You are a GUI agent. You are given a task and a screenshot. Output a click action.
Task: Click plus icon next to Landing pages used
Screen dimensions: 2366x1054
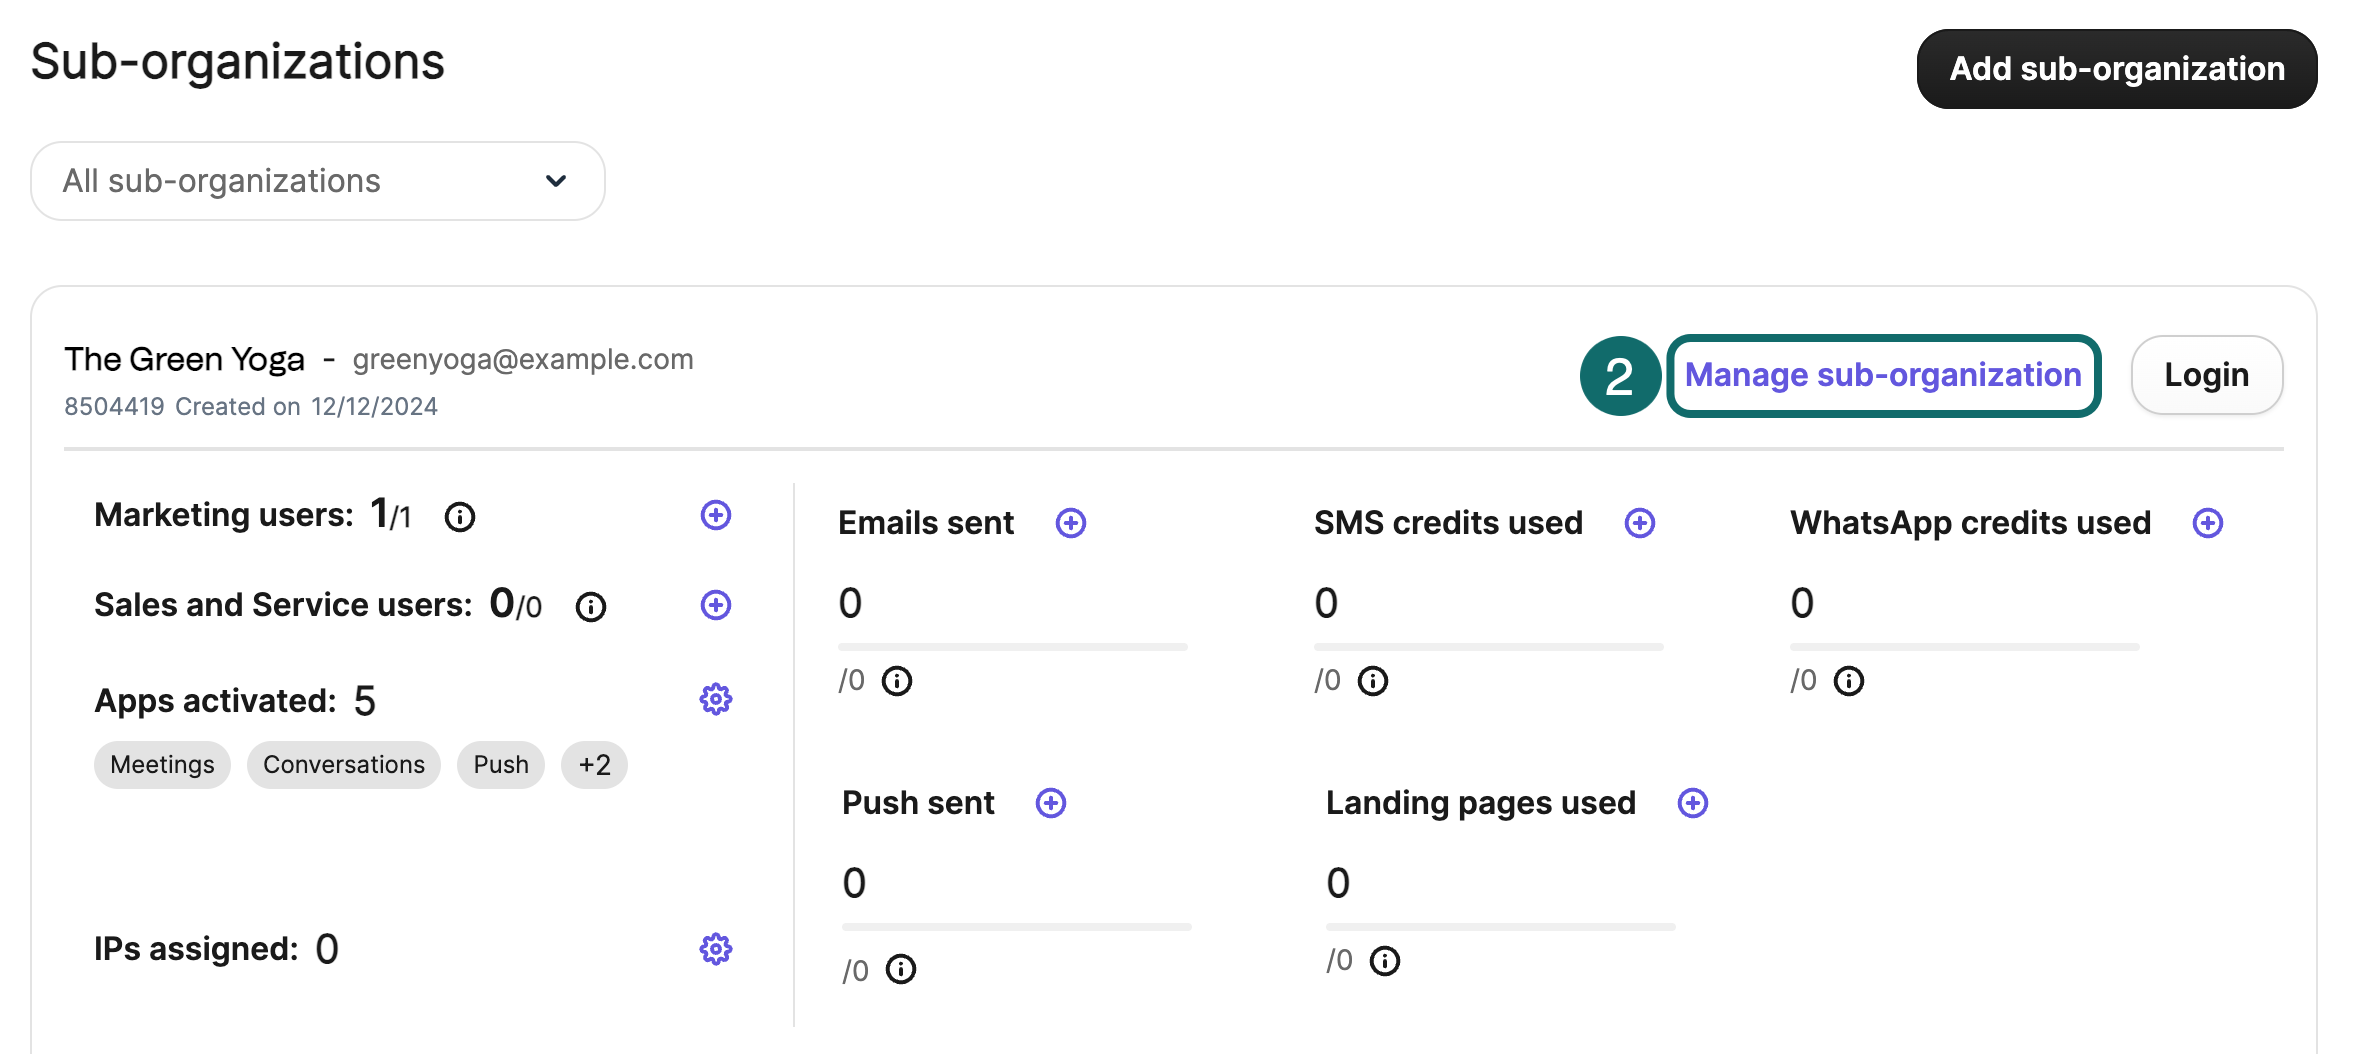pyautogui.click(x=1692, y=803)
